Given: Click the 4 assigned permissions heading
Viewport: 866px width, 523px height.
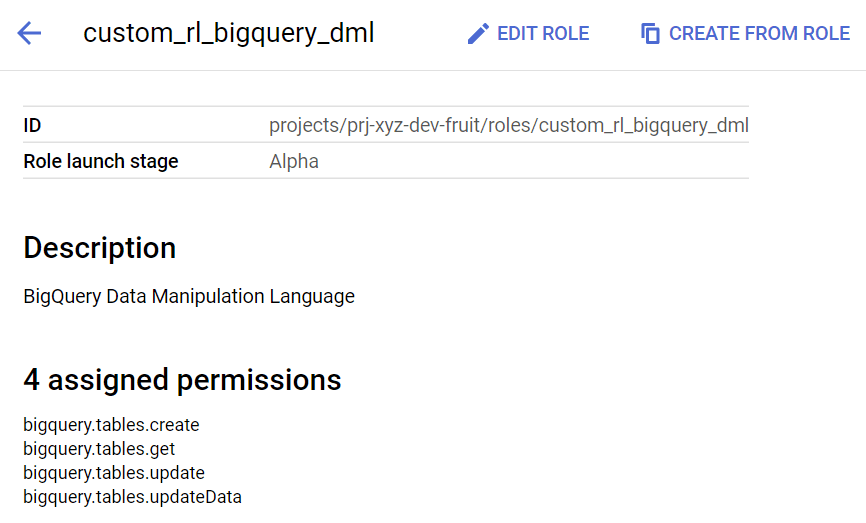Looking at the screenshot, I should [x=182, y=380].
